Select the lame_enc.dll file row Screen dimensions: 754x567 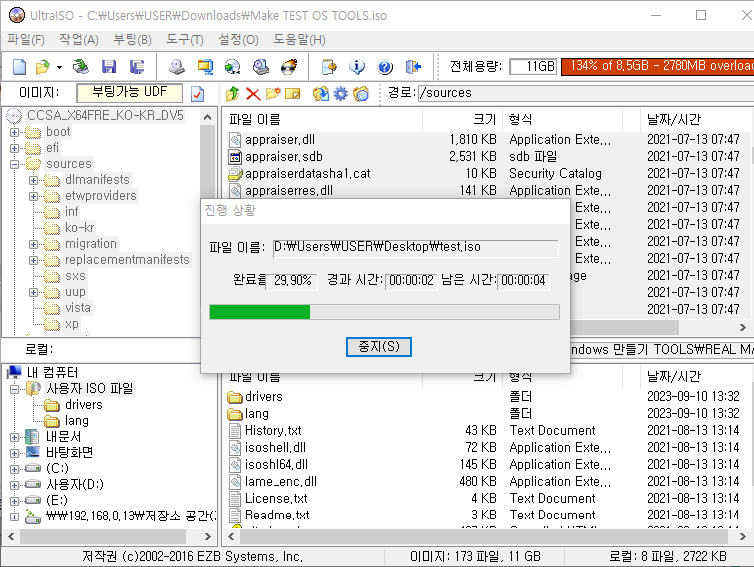(487, 481)
